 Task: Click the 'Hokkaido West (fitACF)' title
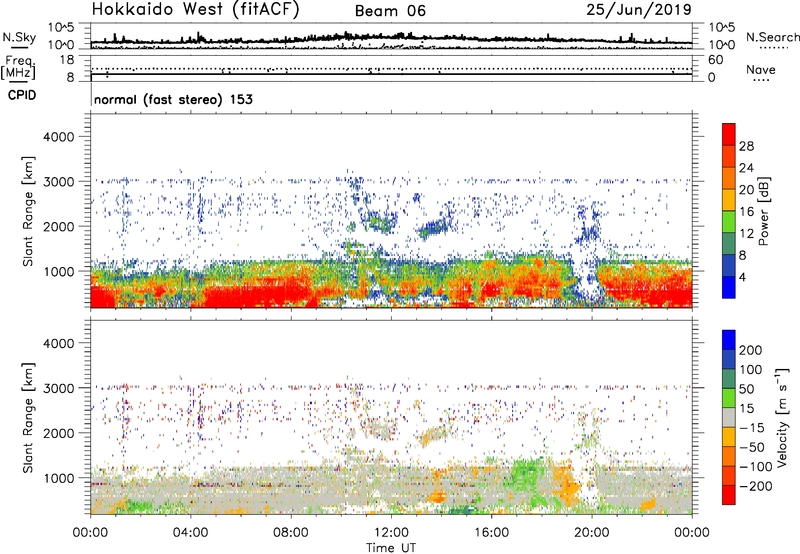[x=196, y=10]
